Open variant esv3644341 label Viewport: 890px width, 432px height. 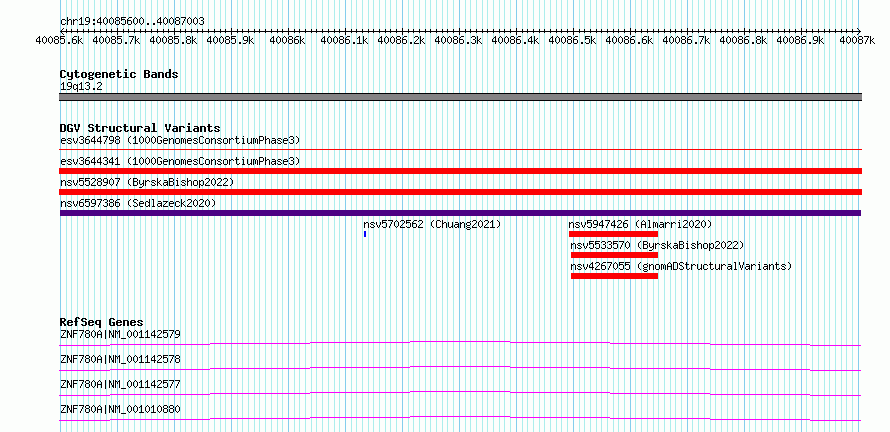[x=180, y=161]
